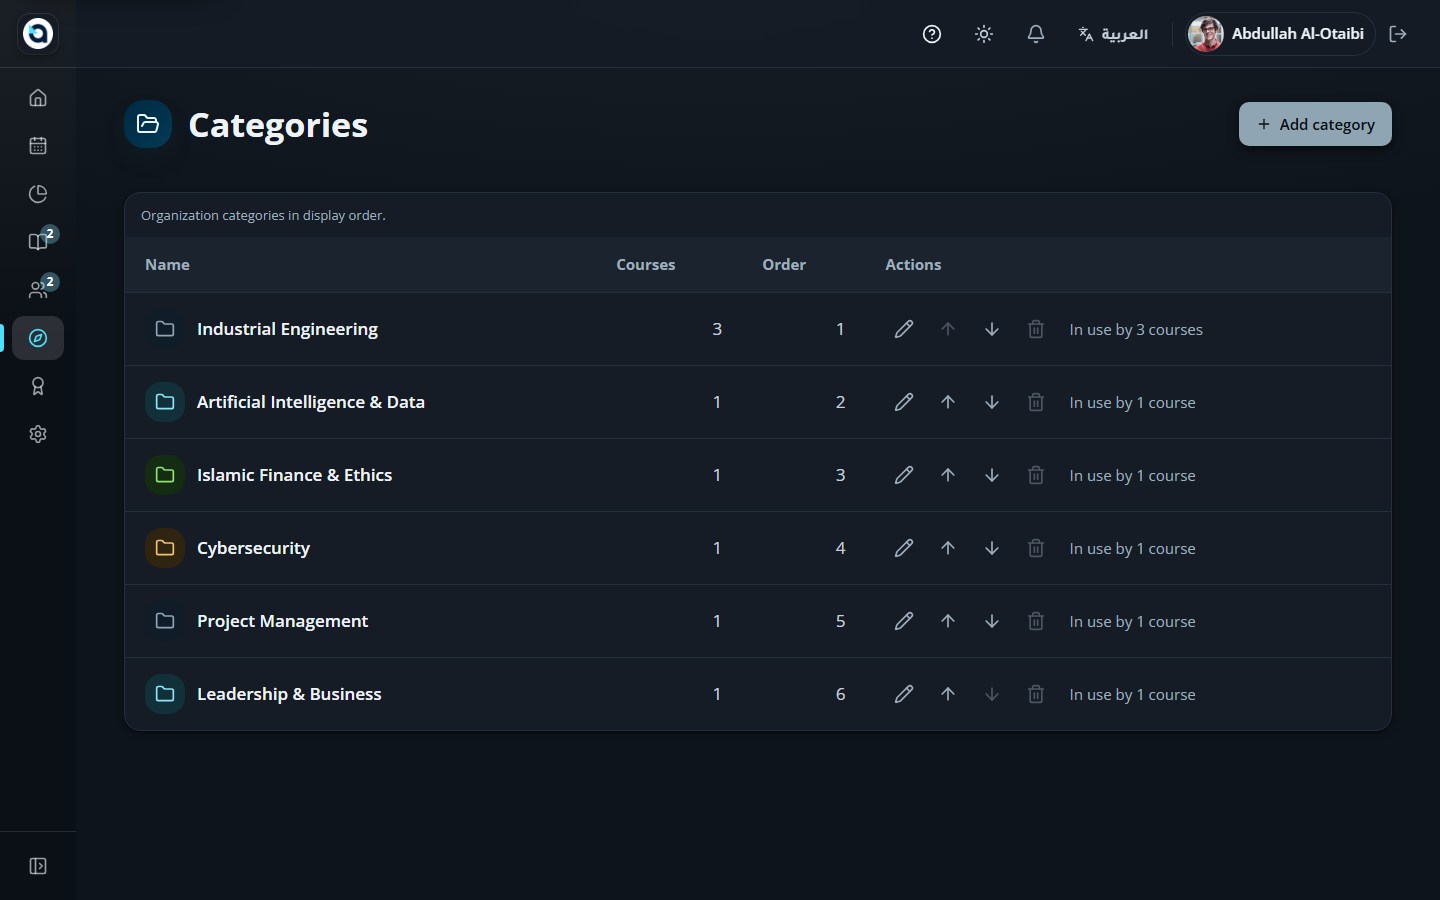Open notifications bell
This screenshot has height=900, width=1440.
pyautogui.click(x=1036, y=34)
